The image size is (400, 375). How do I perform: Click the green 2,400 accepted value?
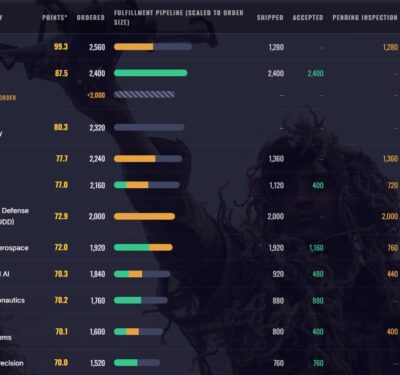click(316, 73)
